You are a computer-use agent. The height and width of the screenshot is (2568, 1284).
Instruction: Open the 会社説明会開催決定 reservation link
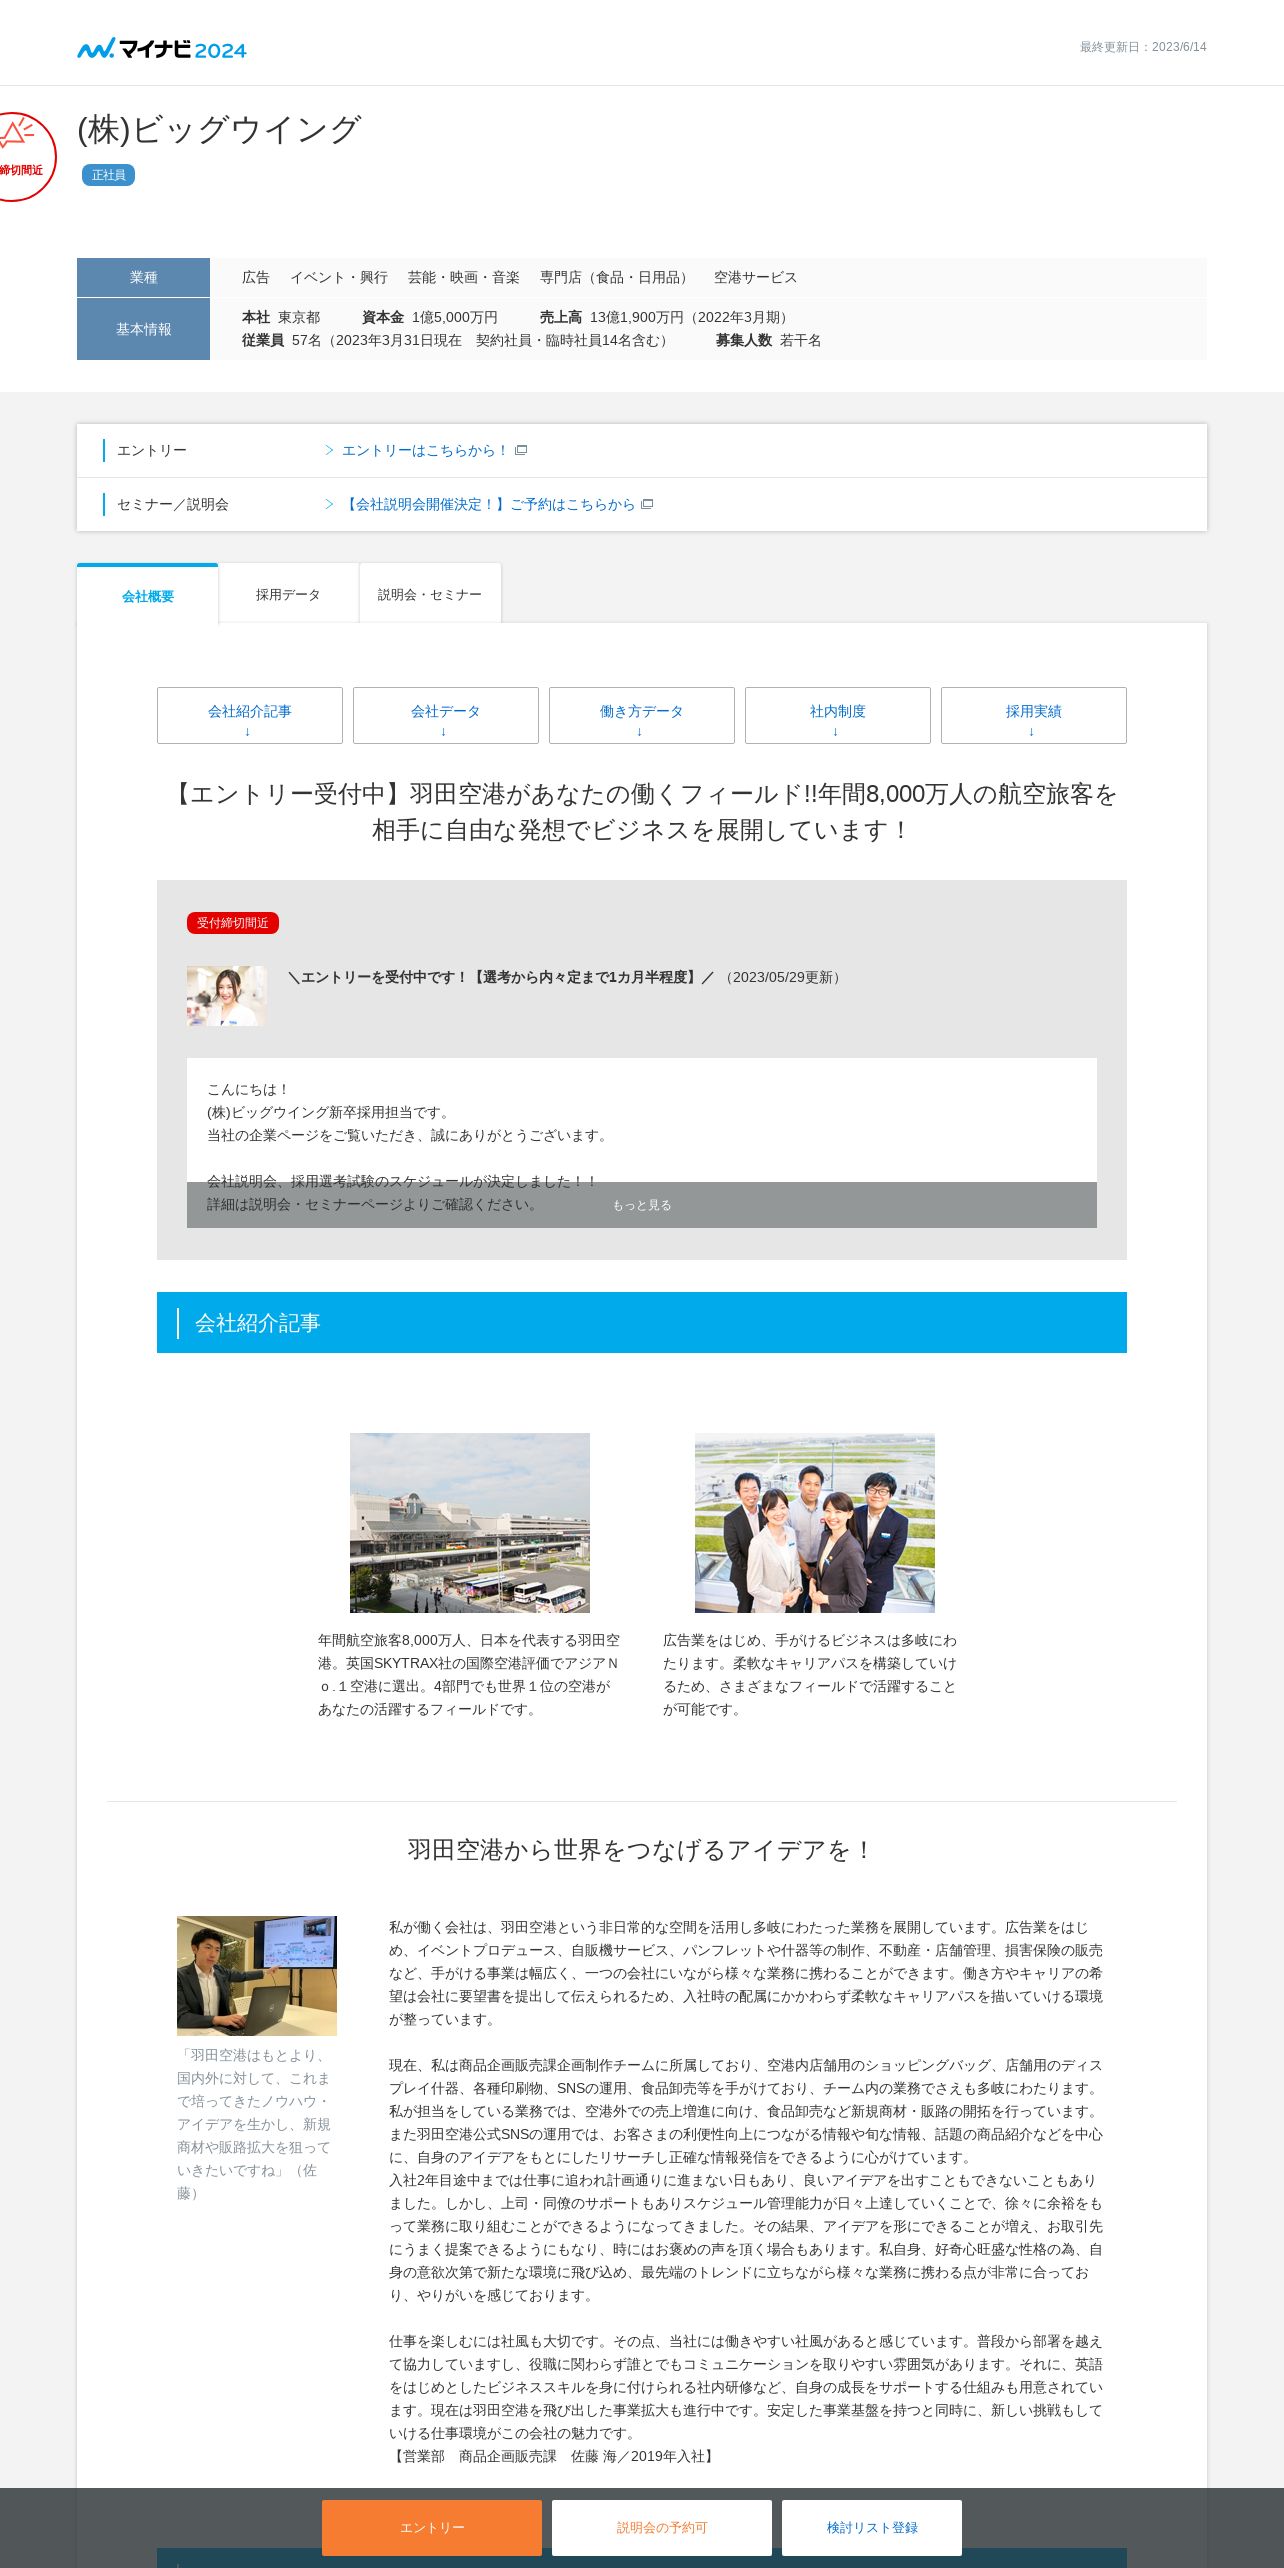(x=488, y=505)
